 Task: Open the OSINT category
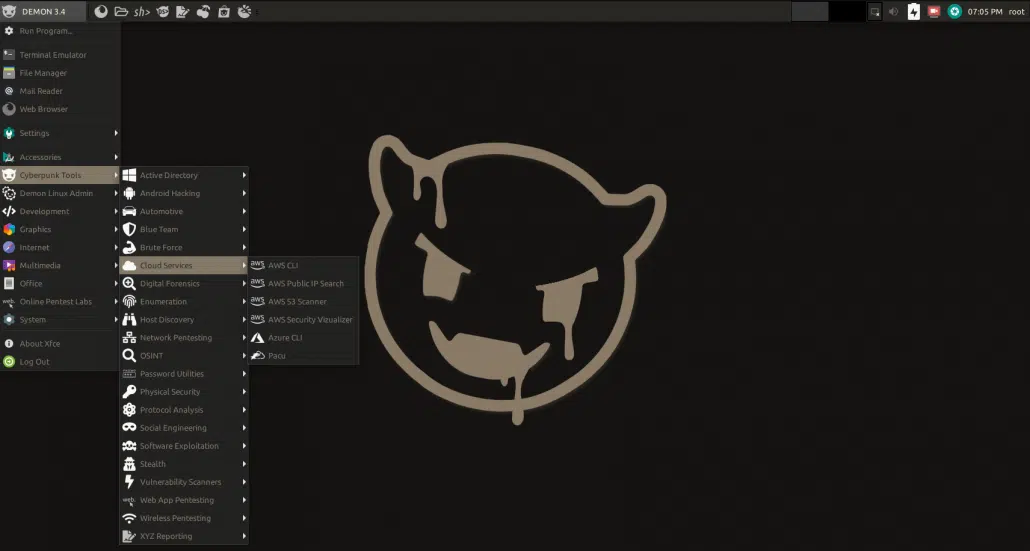184,355
